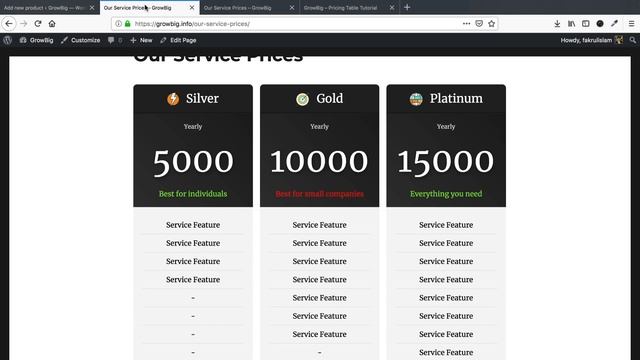Toggle the browser sidebar
This screenshot has height=360, width=640.
coord(586,24)
